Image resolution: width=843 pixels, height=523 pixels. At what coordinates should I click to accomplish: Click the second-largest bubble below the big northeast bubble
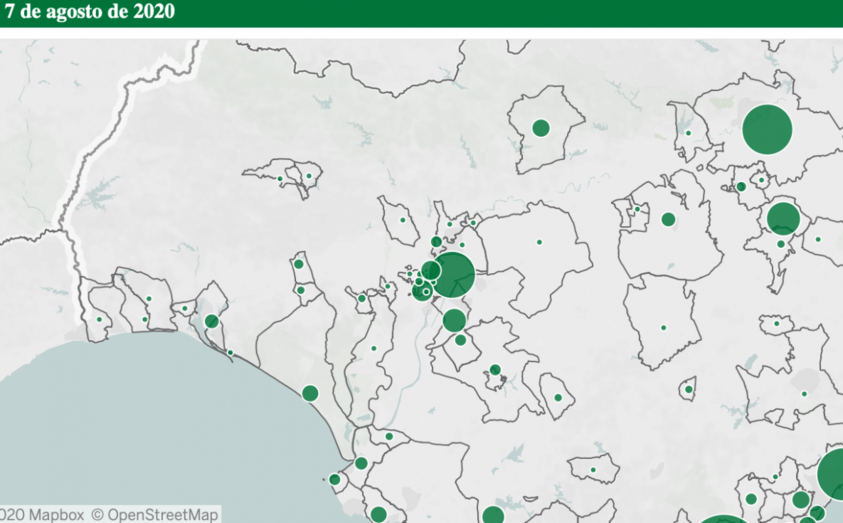click(x=783, y=218)
